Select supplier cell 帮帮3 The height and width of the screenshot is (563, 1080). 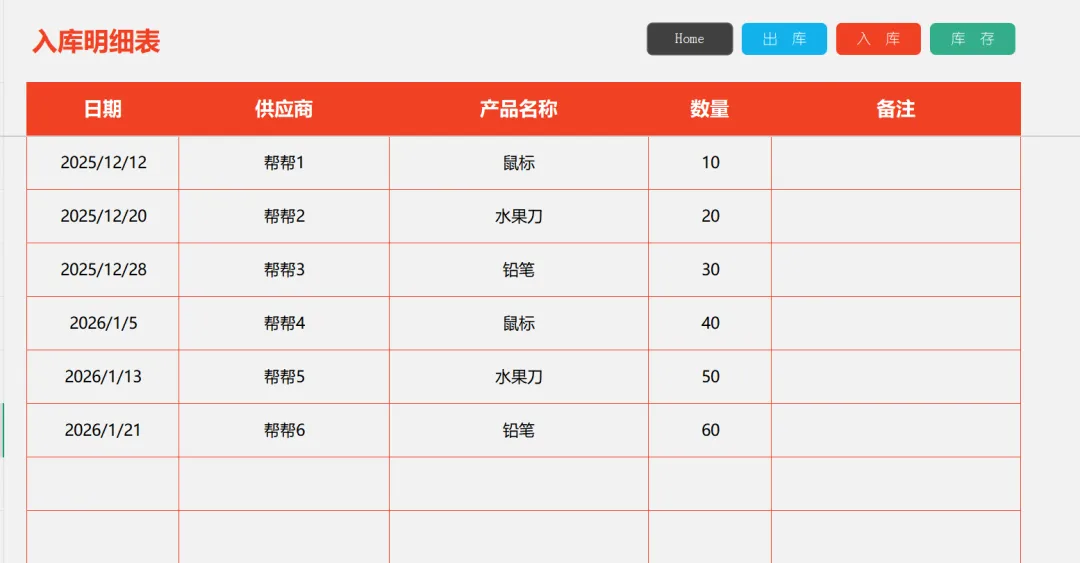pos(284,269)
